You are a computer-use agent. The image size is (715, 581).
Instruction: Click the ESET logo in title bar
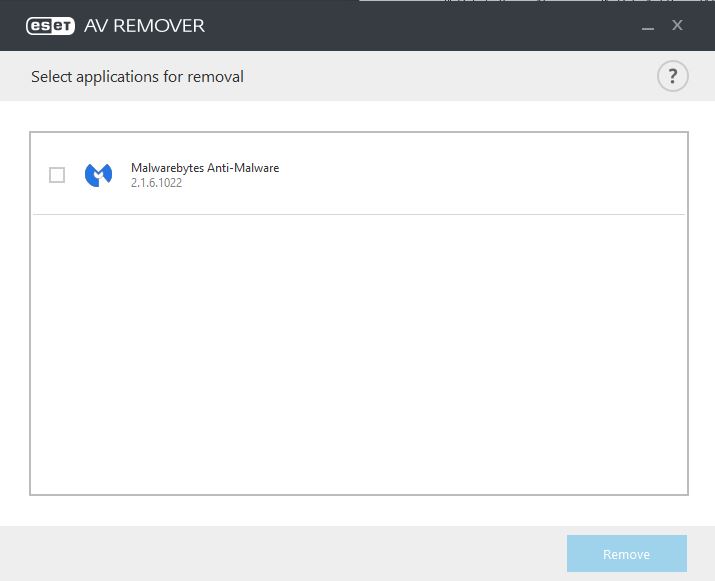[50, 26]
